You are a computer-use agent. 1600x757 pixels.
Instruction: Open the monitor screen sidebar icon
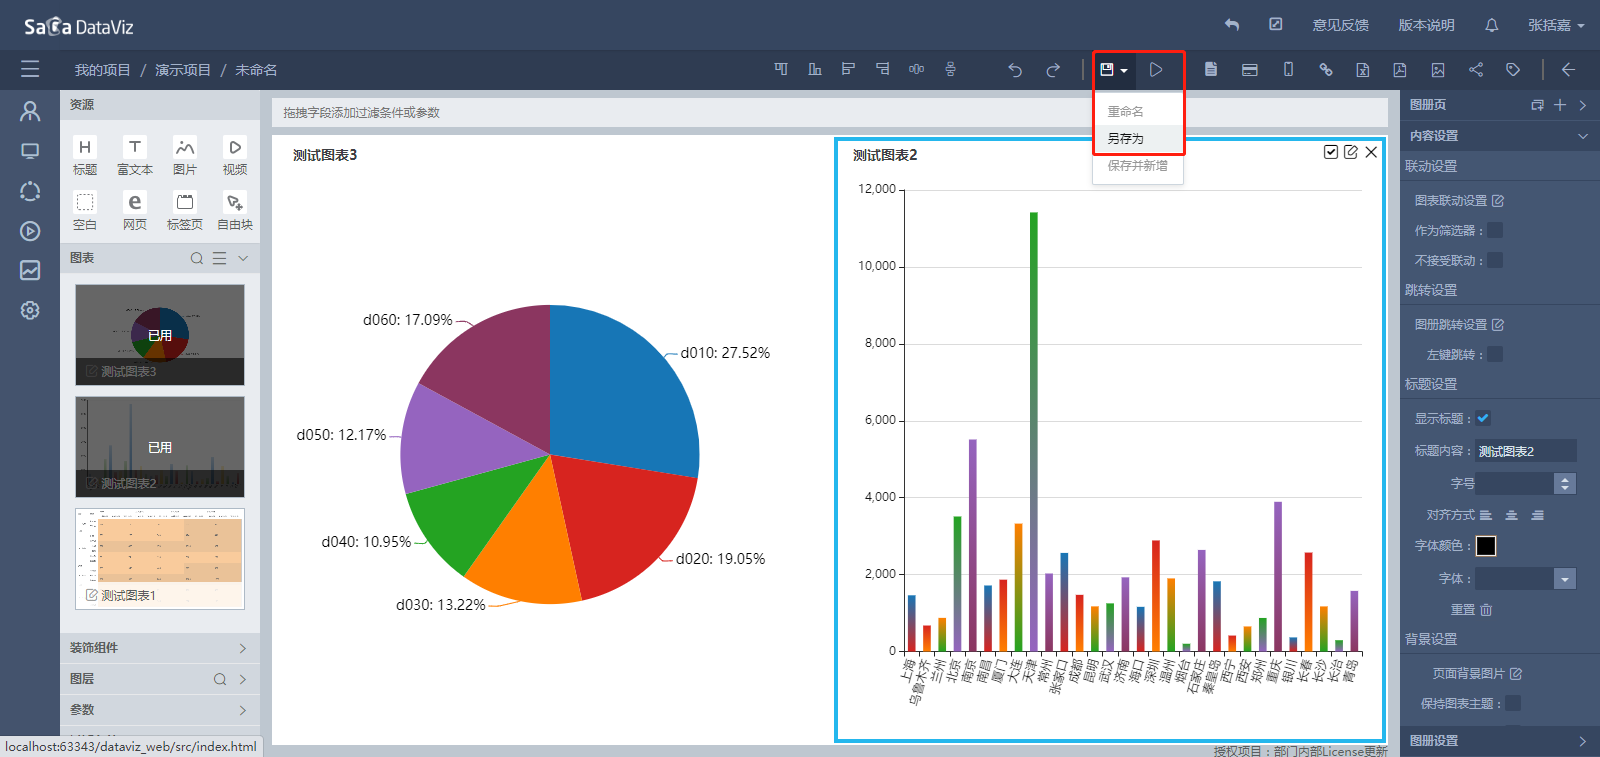30,151
